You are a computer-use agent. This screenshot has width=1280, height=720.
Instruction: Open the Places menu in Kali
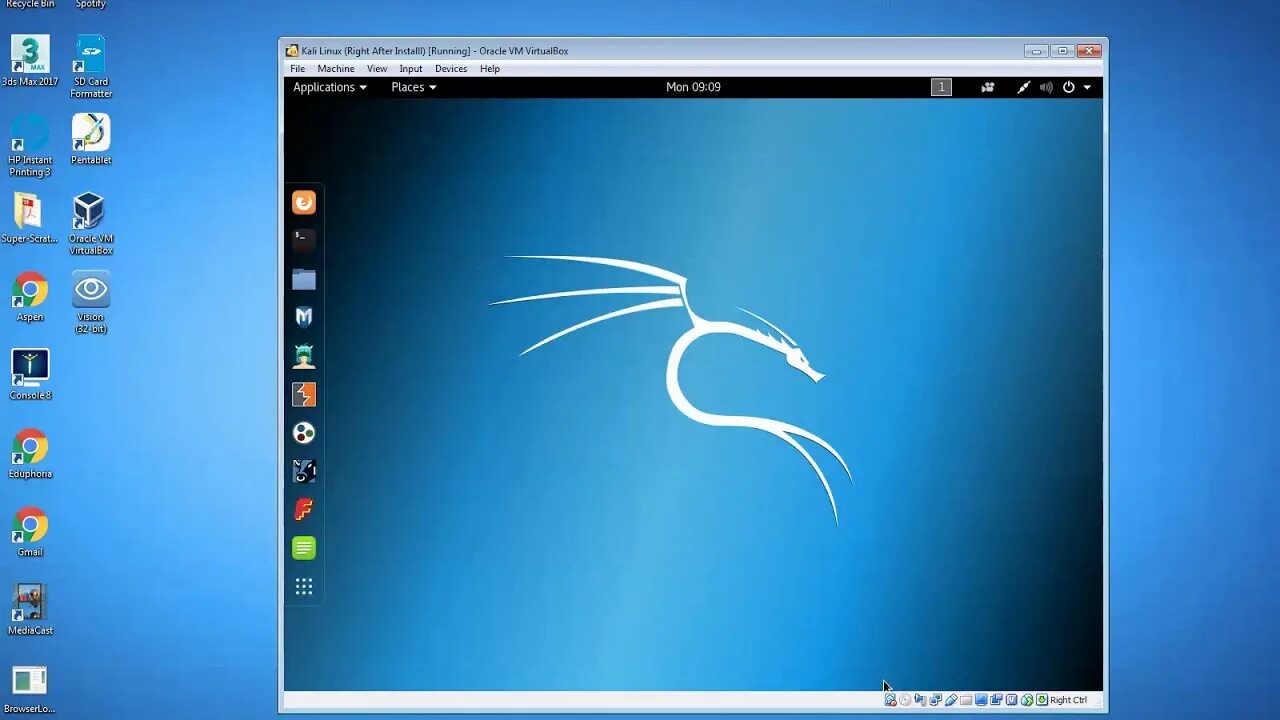(x=413, y=87)
